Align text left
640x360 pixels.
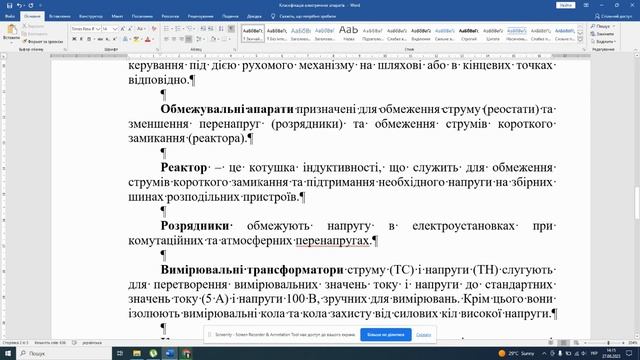(x=166, y=39)
